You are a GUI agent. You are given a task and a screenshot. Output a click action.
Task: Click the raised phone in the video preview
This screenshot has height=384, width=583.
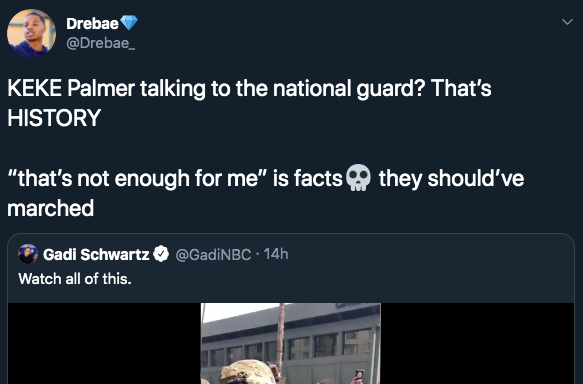point(360,376)
